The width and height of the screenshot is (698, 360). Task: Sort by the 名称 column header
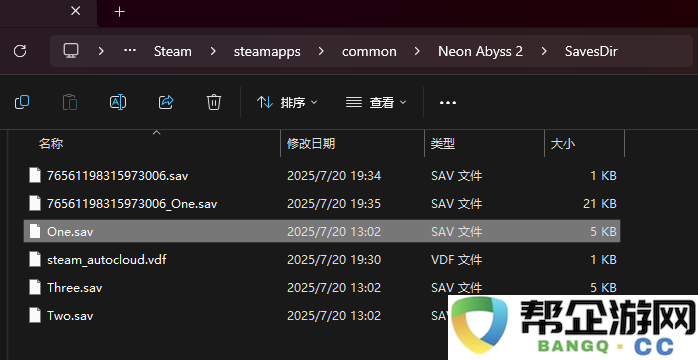(x=51, y=143)
